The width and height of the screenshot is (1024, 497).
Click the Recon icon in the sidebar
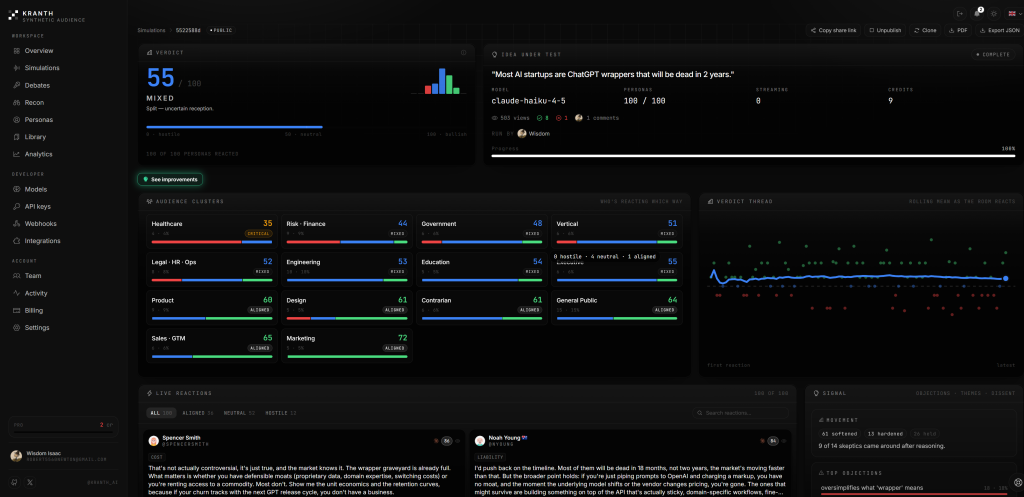16,103
